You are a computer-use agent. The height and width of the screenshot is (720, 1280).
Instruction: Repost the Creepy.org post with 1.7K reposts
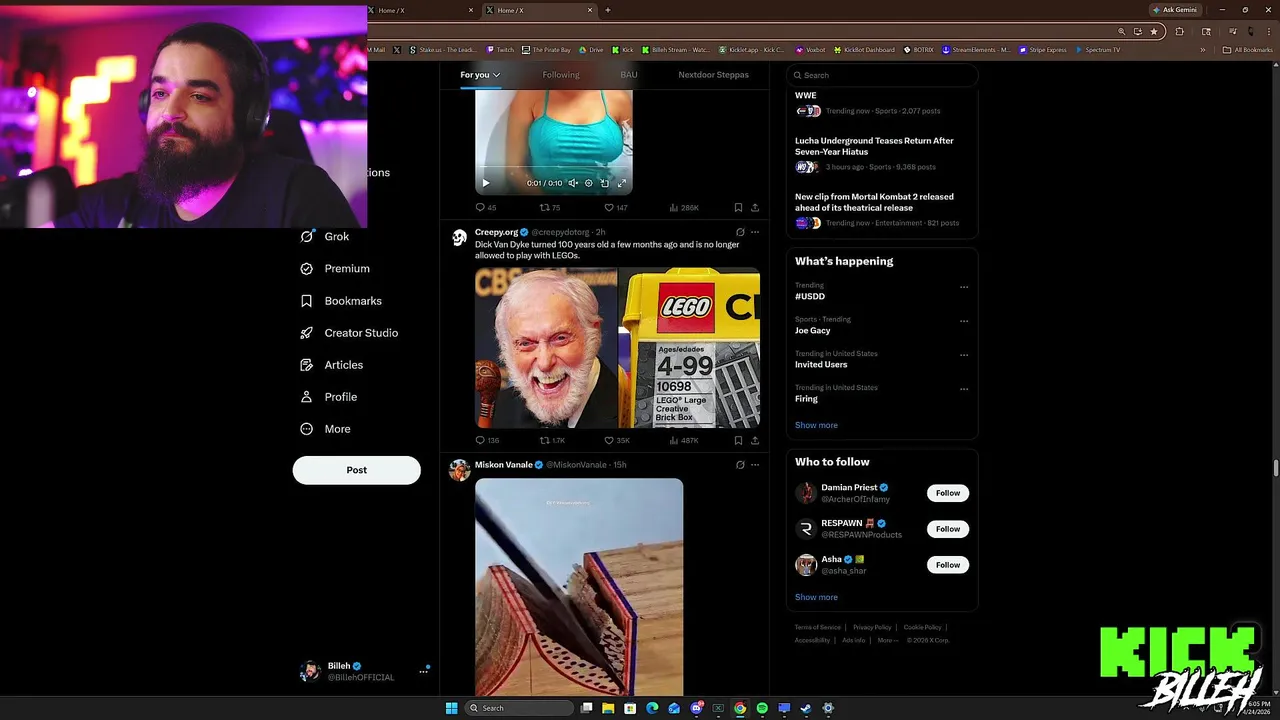(x=553, y=440)
